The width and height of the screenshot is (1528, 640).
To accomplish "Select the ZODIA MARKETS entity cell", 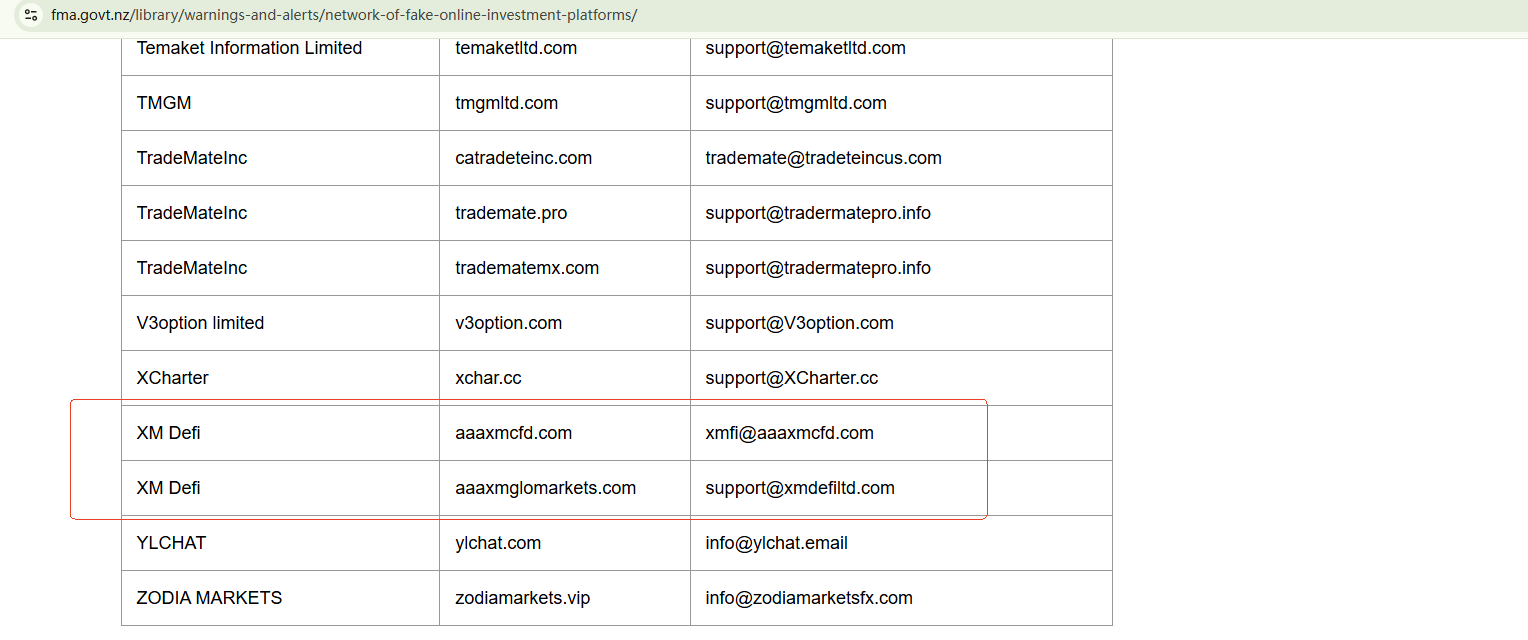I will click(280, 598).
